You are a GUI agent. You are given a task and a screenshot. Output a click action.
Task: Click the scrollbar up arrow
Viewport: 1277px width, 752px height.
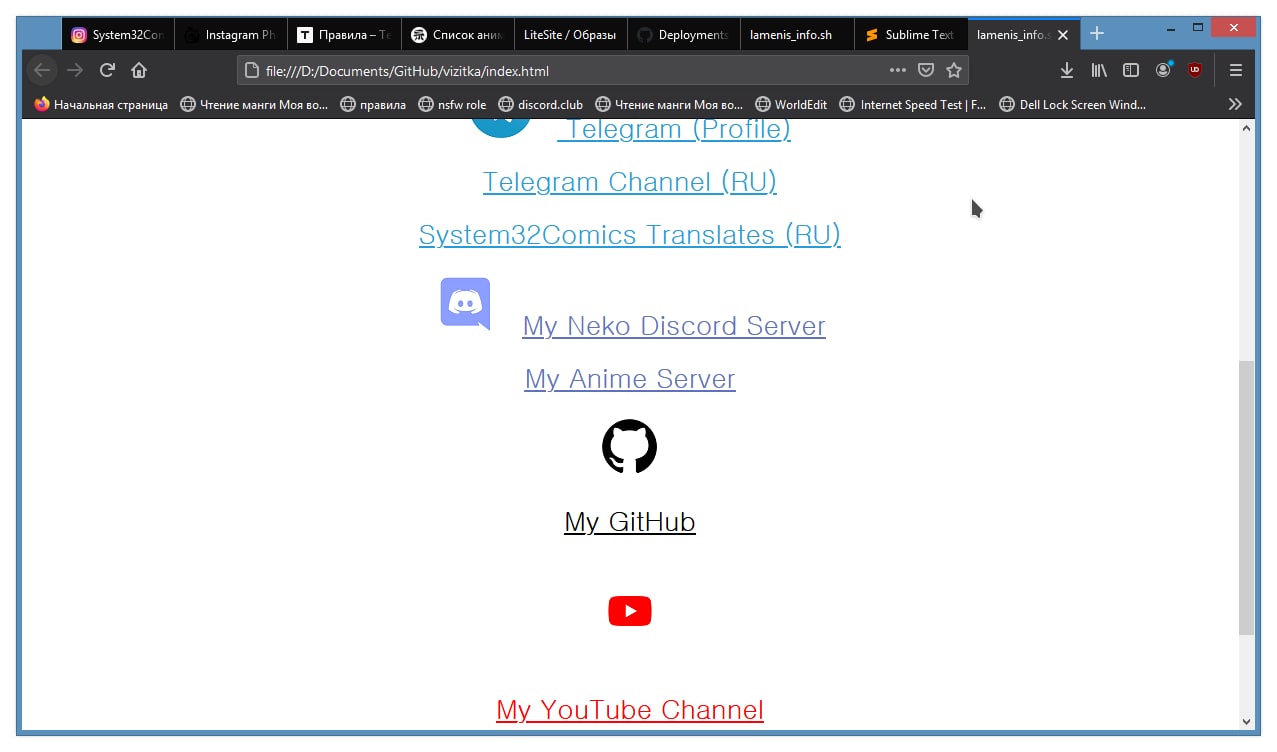pyautogui.click(x=1246, y=128)
